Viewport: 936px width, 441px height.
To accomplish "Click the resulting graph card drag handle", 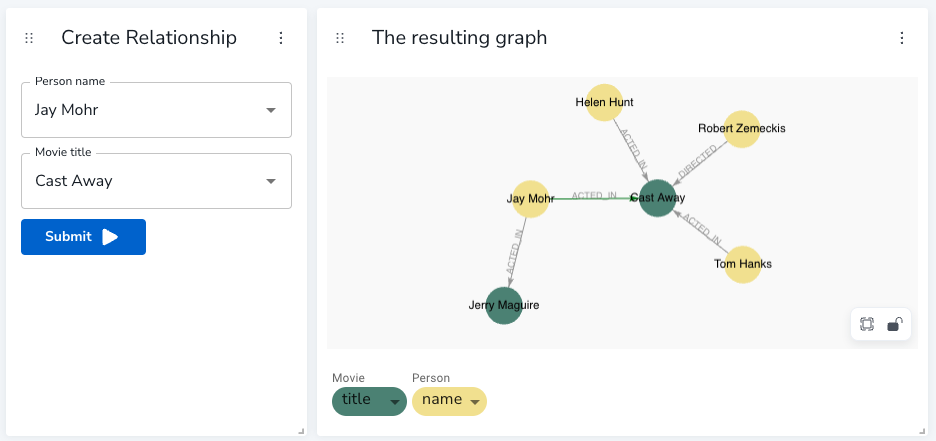I will tap(340, 38).
